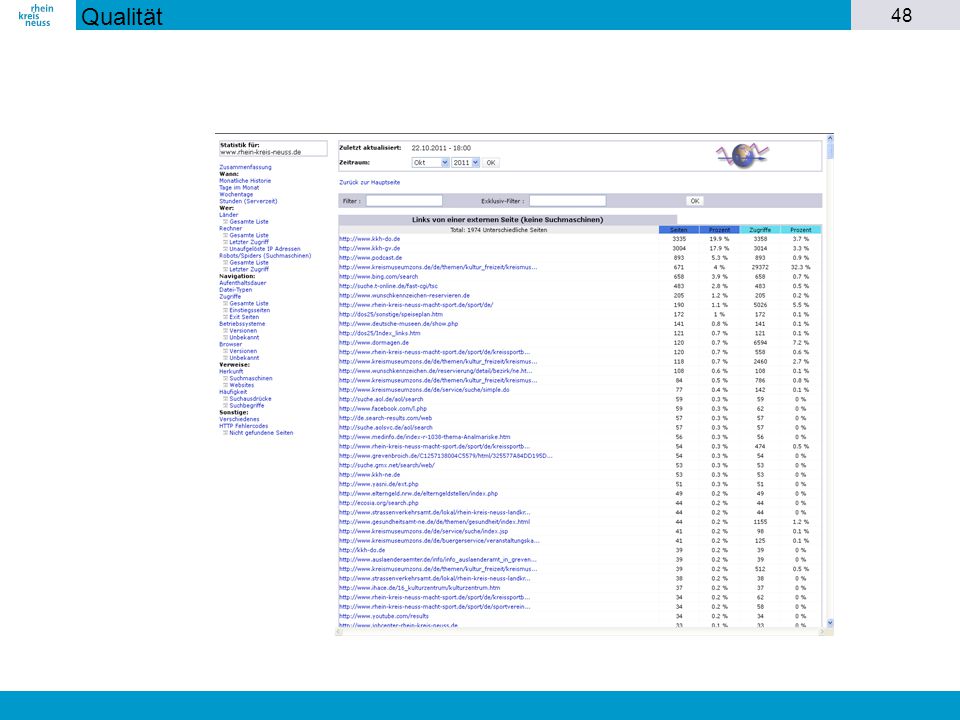
Task: Open Exit Seiten under Zugriffe
Action: [x=244, y=317]
